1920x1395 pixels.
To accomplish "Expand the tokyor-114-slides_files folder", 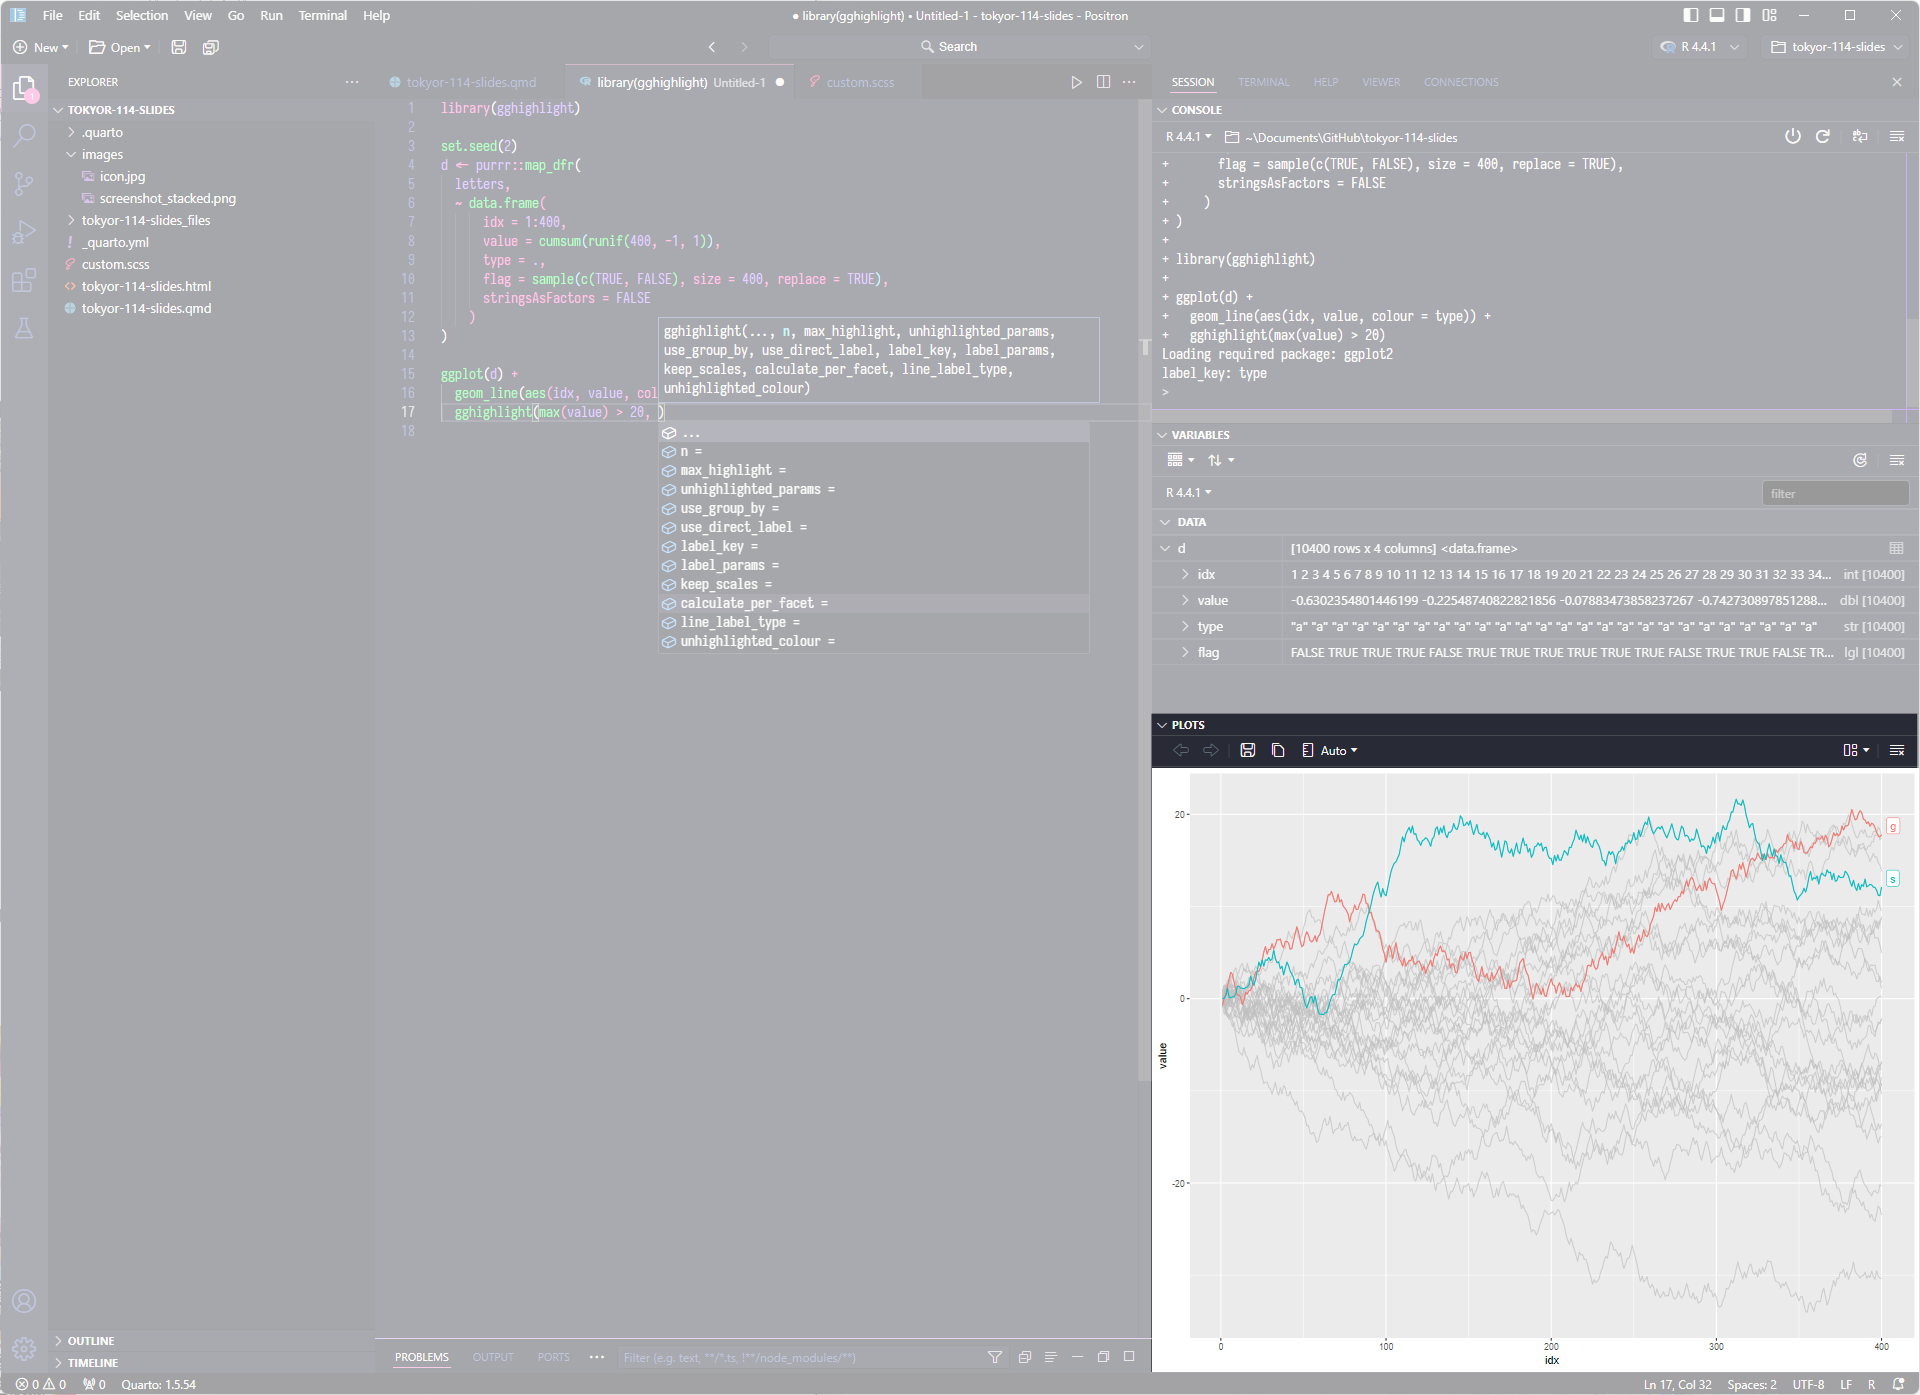I will (146, 220).
